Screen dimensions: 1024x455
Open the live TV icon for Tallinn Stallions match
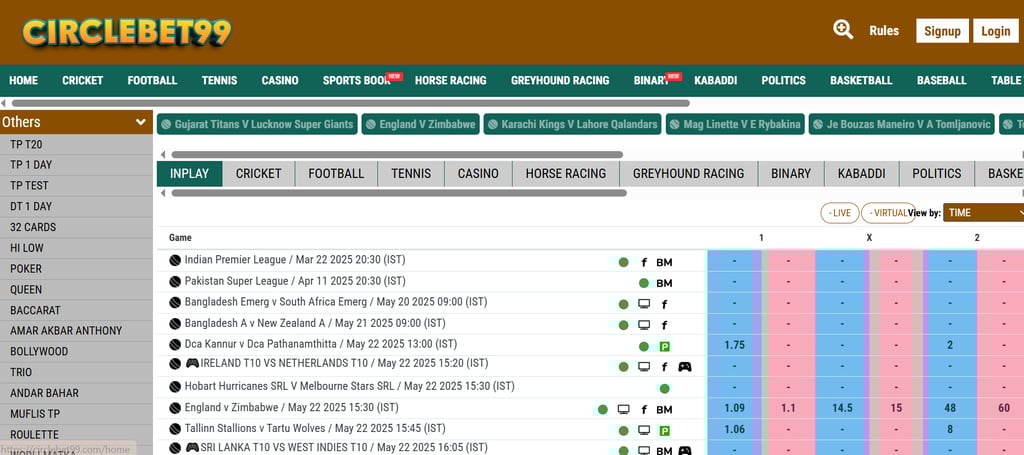[x=644, y=430]
